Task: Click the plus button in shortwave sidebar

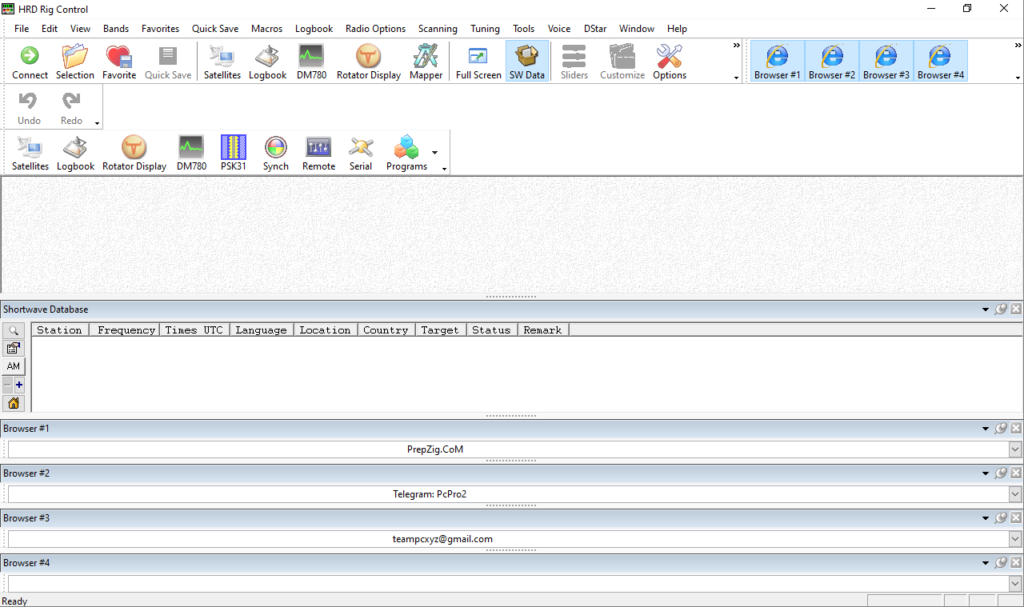Action: pyautogui.click(x=19, y=385)
